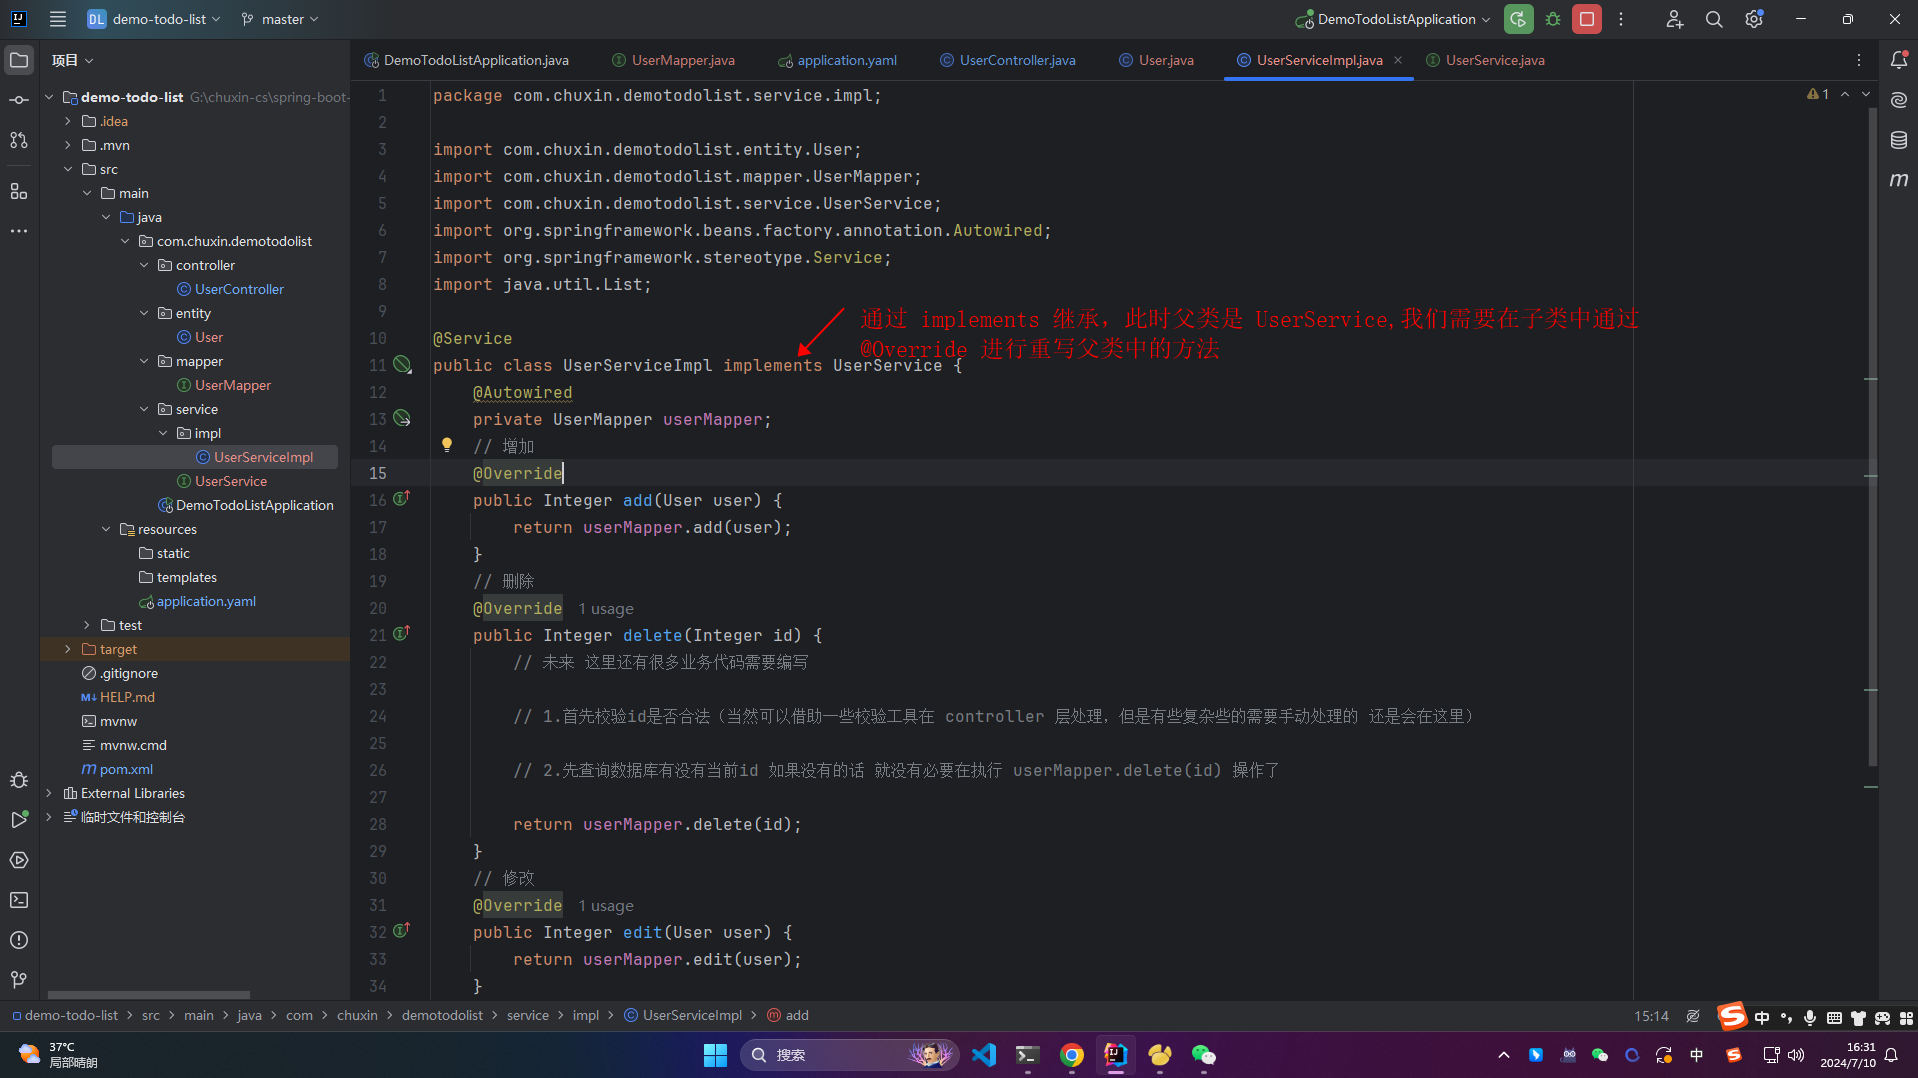Image resolution: width=1918 pixels, height=1078 pixels.
Task: Open Code With Me icon
Action: [x=1674, y=19]
